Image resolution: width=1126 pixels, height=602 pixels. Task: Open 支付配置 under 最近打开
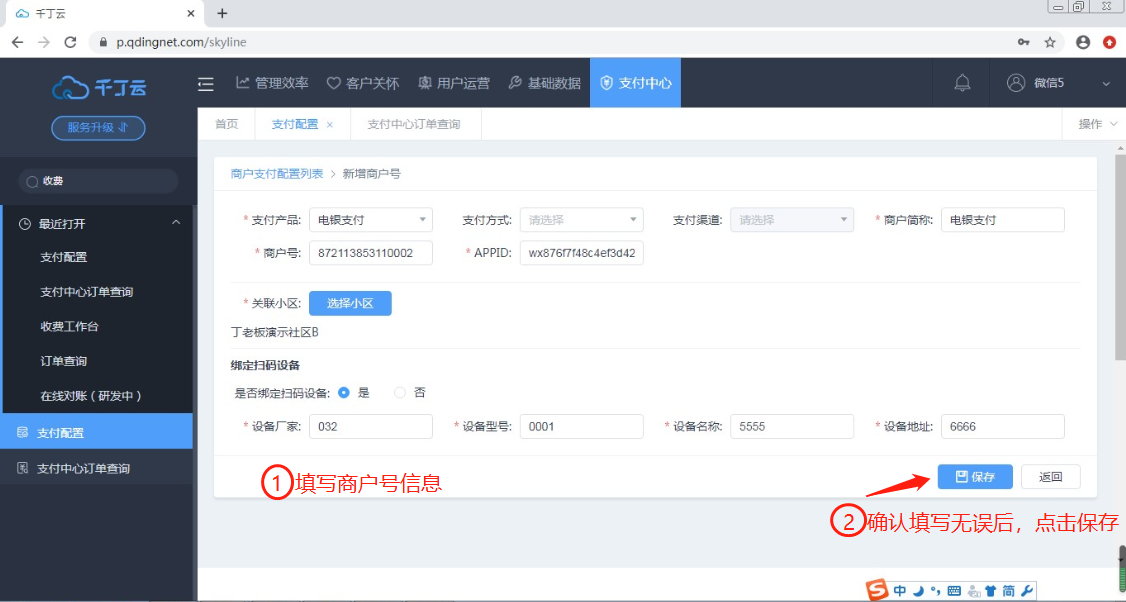click(x=63, y=257)
